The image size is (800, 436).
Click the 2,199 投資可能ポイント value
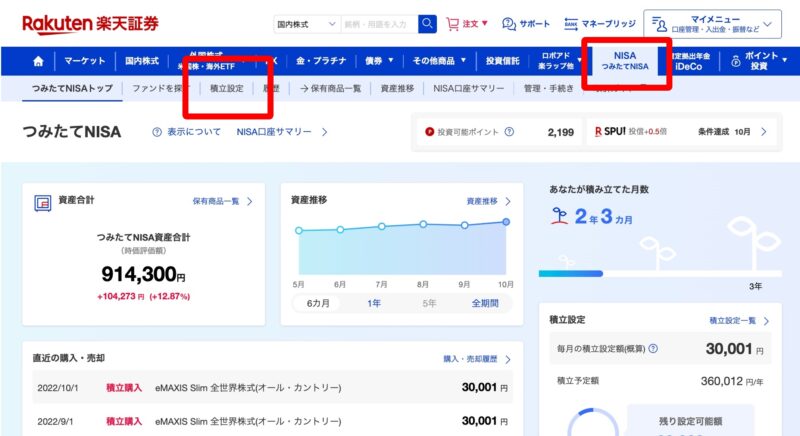[x=561, y=132]
